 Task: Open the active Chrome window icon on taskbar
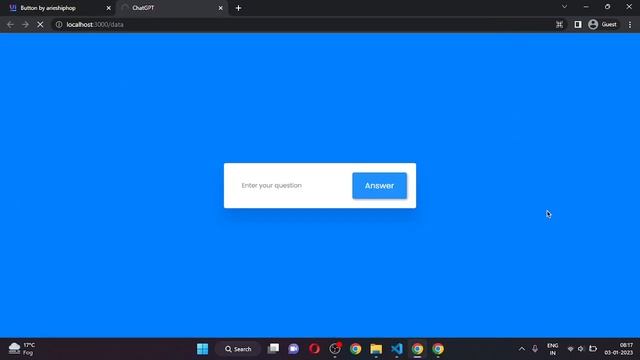coord(417,349)
